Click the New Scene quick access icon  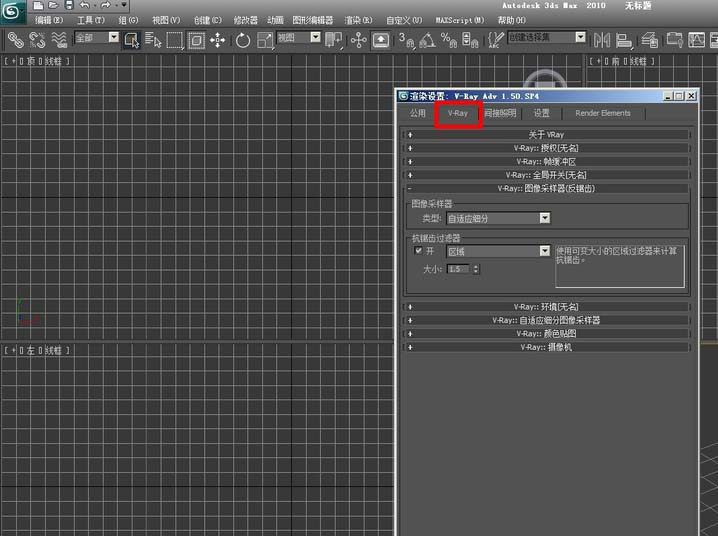click(39, 5)
